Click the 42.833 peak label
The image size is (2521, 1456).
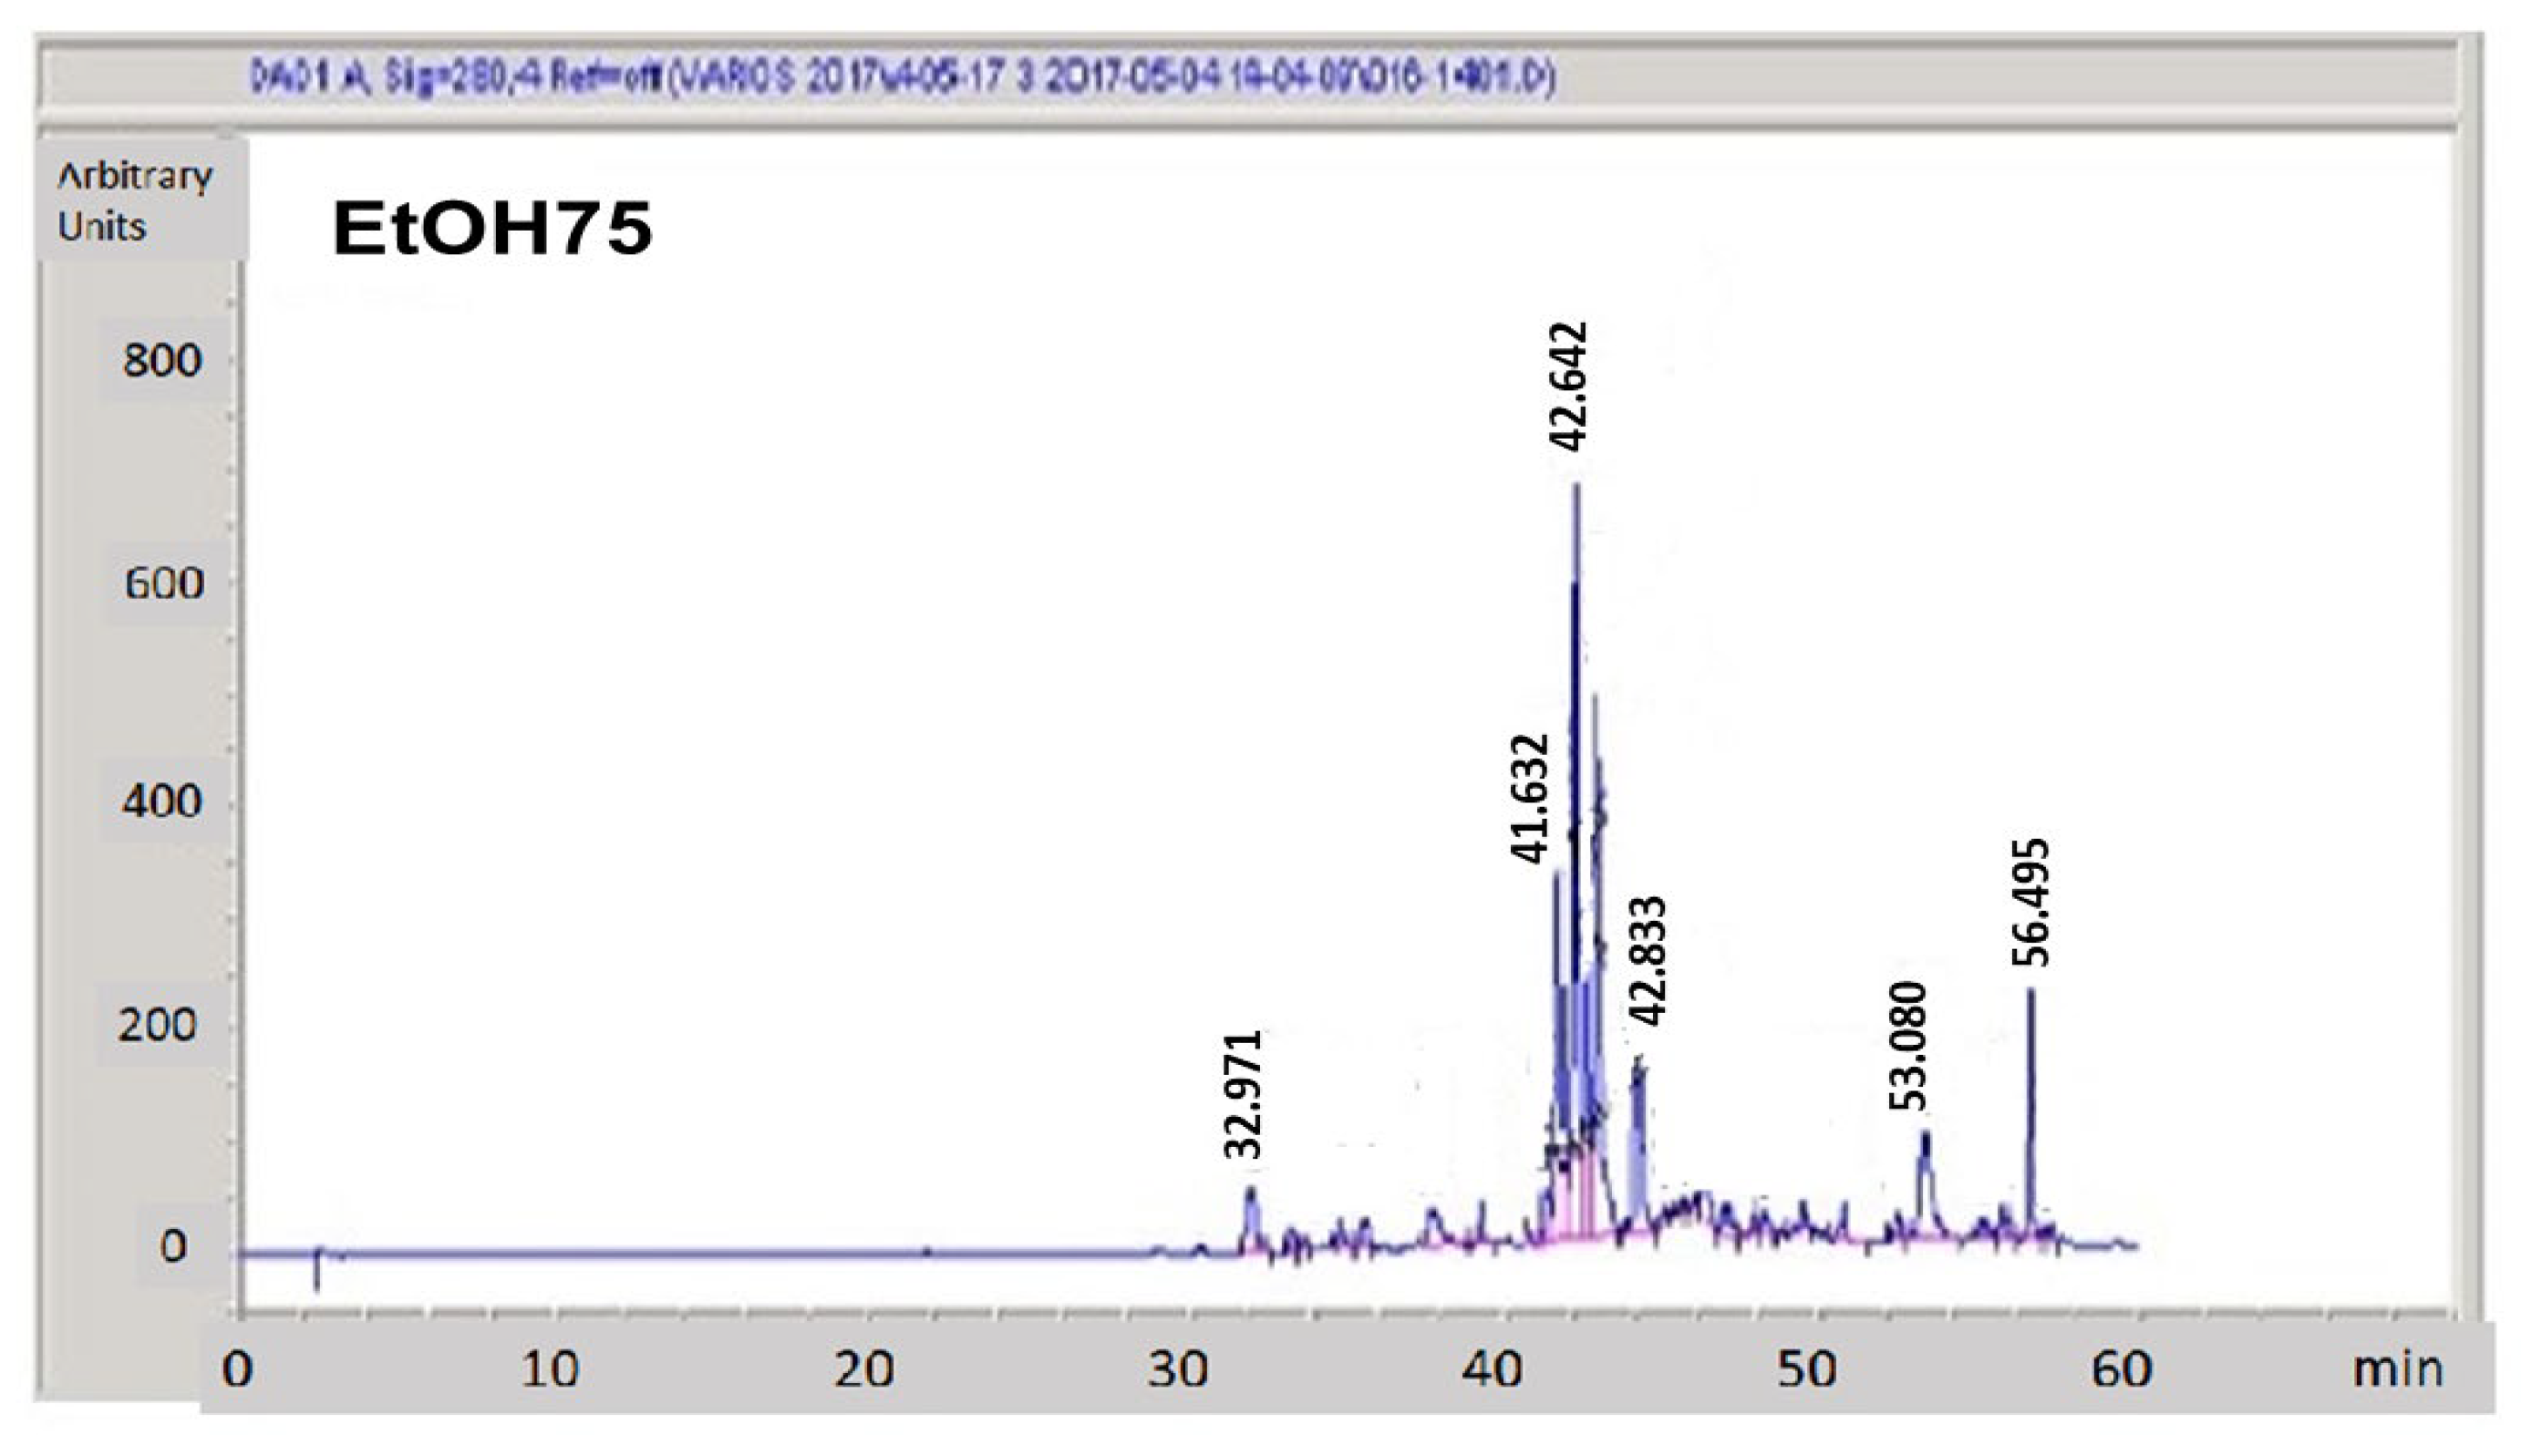[x=1647, y=961]
